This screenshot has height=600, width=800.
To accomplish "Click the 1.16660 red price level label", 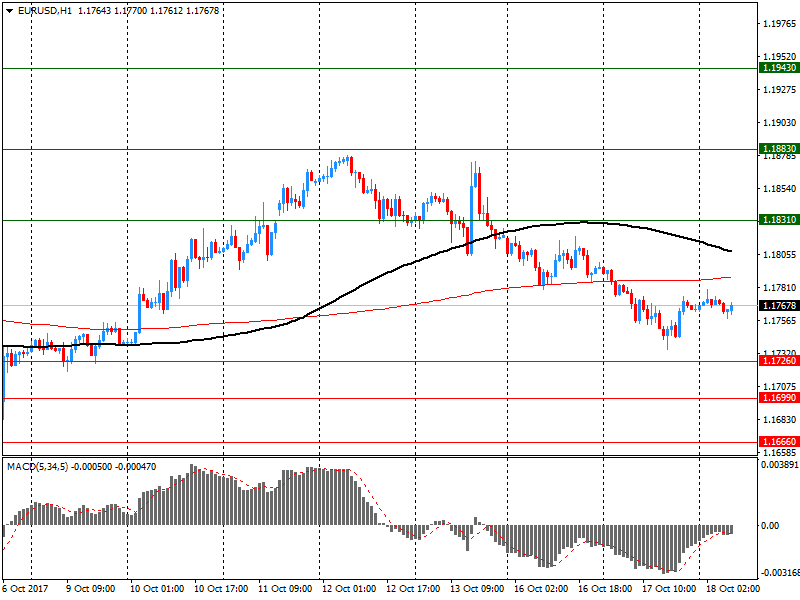I will [x=779, y=442].
